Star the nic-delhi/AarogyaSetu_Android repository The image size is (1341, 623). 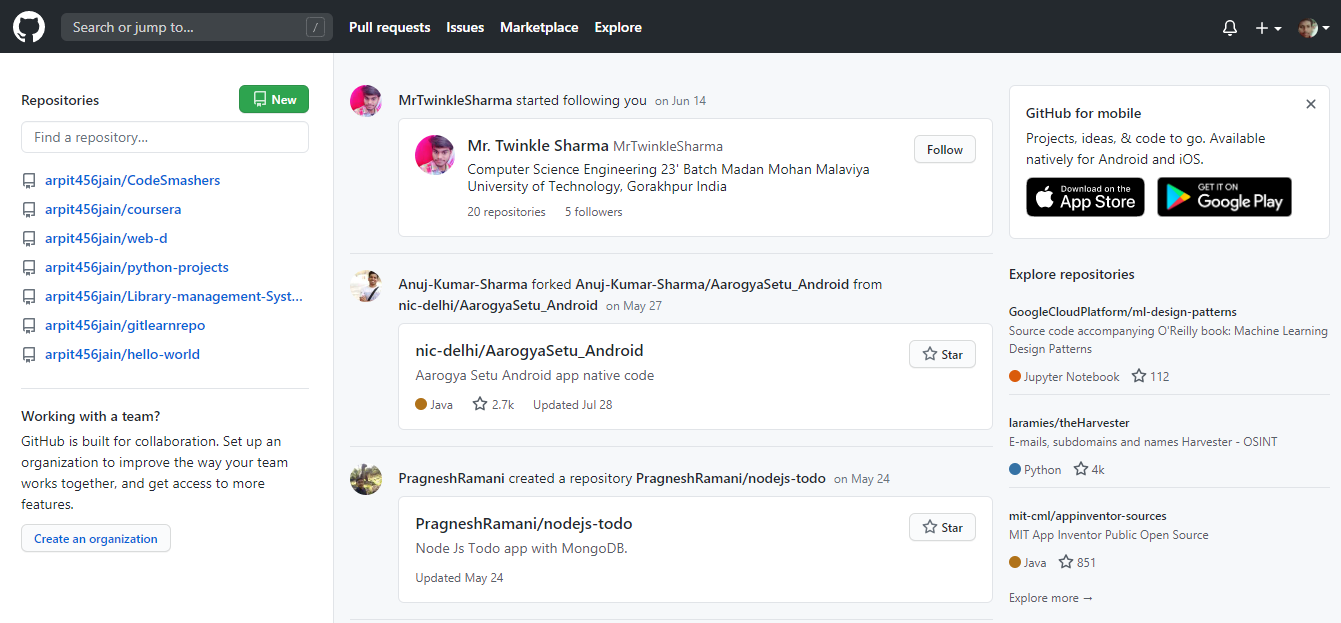pyautogui.click(x=942, y=354)
